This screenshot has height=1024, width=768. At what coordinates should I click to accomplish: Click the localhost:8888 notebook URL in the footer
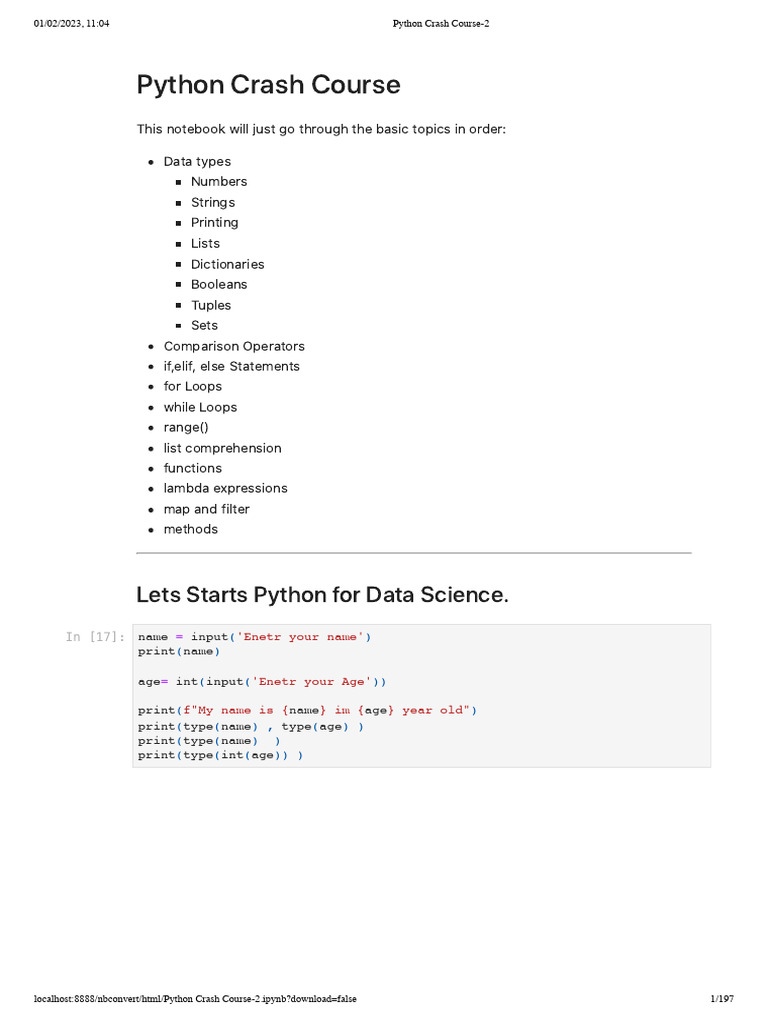point(195,999)
